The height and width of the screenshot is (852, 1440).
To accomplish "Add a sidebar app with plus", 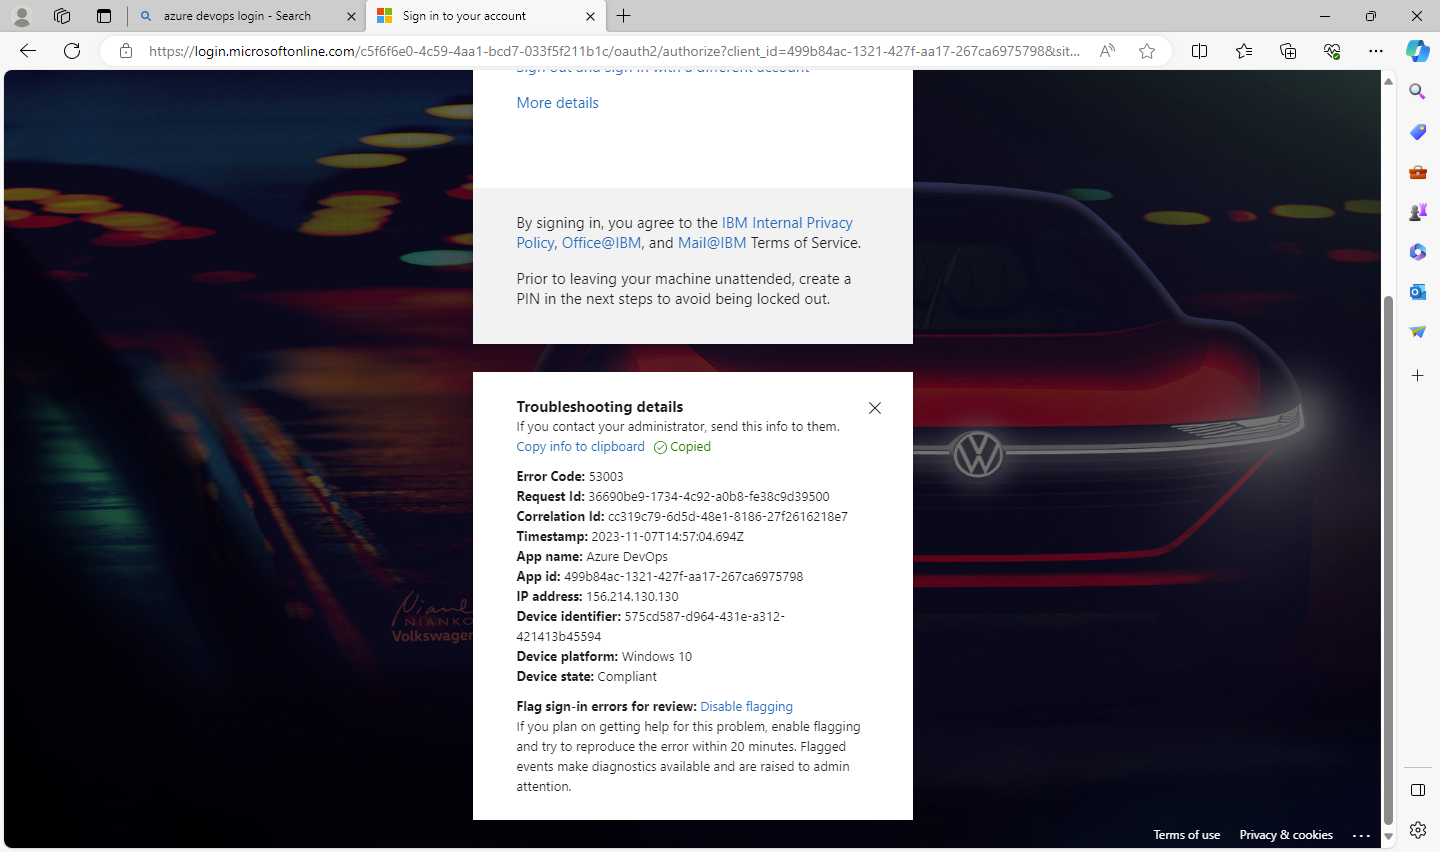I will pyautogui.click(x=1417, y=376).
